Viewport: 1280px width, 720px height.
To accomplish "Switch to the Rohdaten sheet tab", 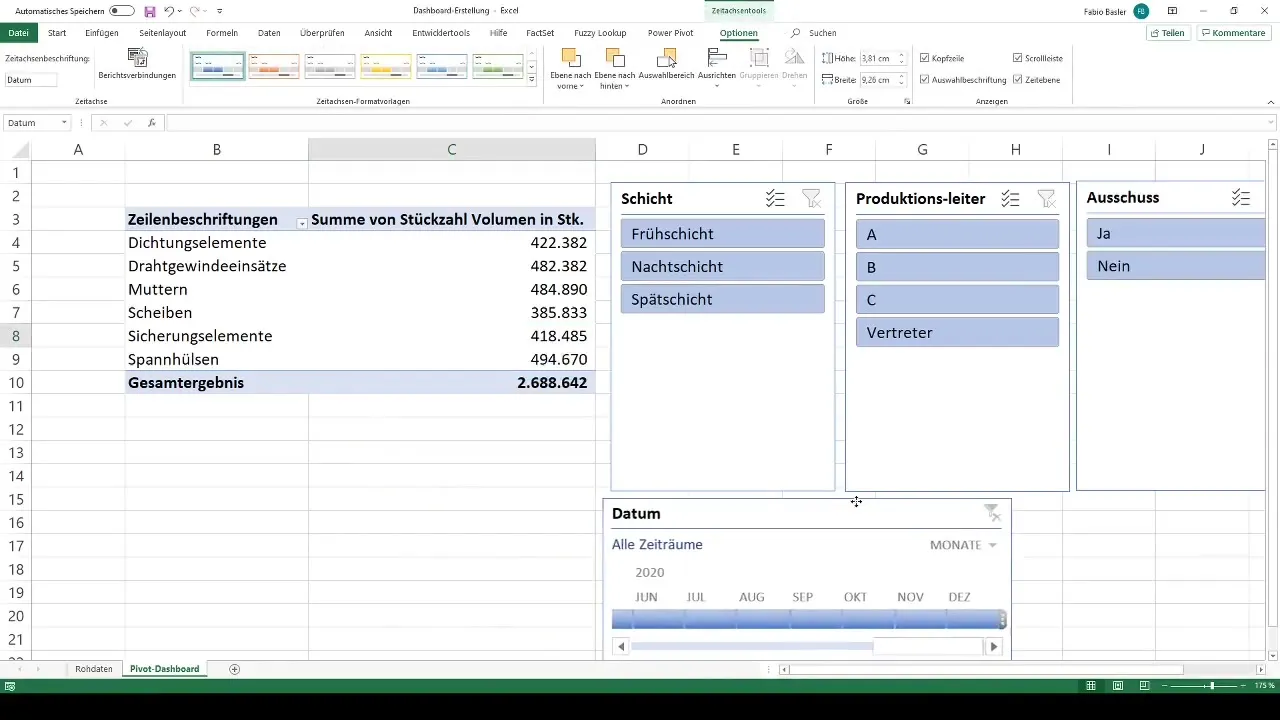I will [x=94, y=669].
